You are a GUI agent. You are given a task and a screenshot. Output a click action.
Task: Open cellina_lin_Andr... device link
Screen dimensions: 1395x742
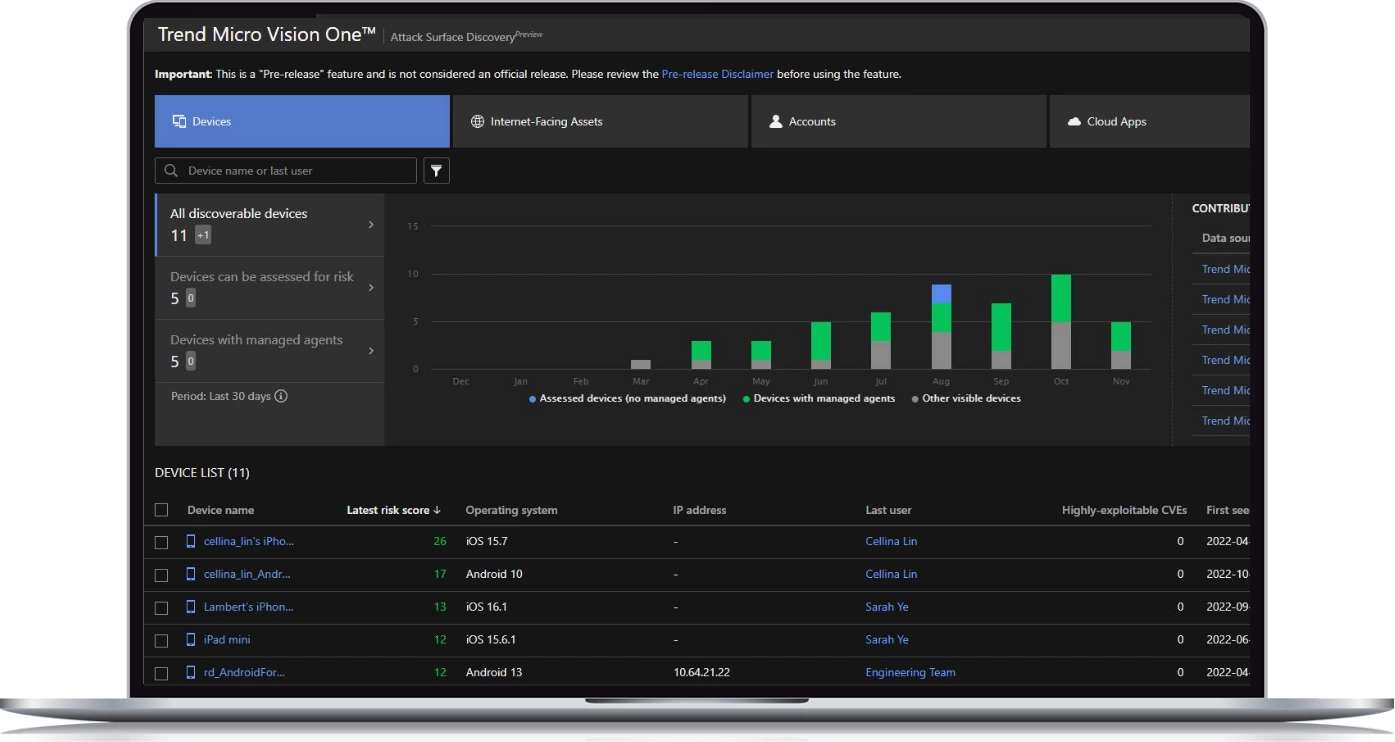tap(247, 574)
